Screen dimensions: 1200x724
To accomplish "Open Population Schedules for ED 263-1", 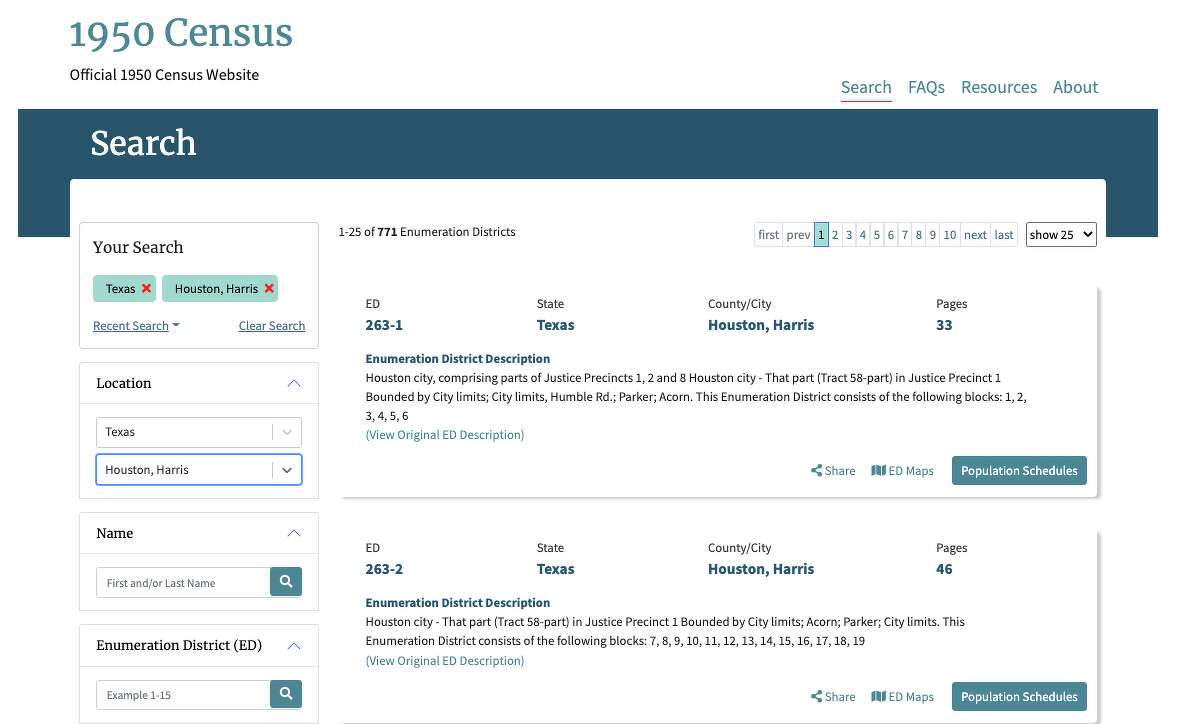I will point(1019,470).
